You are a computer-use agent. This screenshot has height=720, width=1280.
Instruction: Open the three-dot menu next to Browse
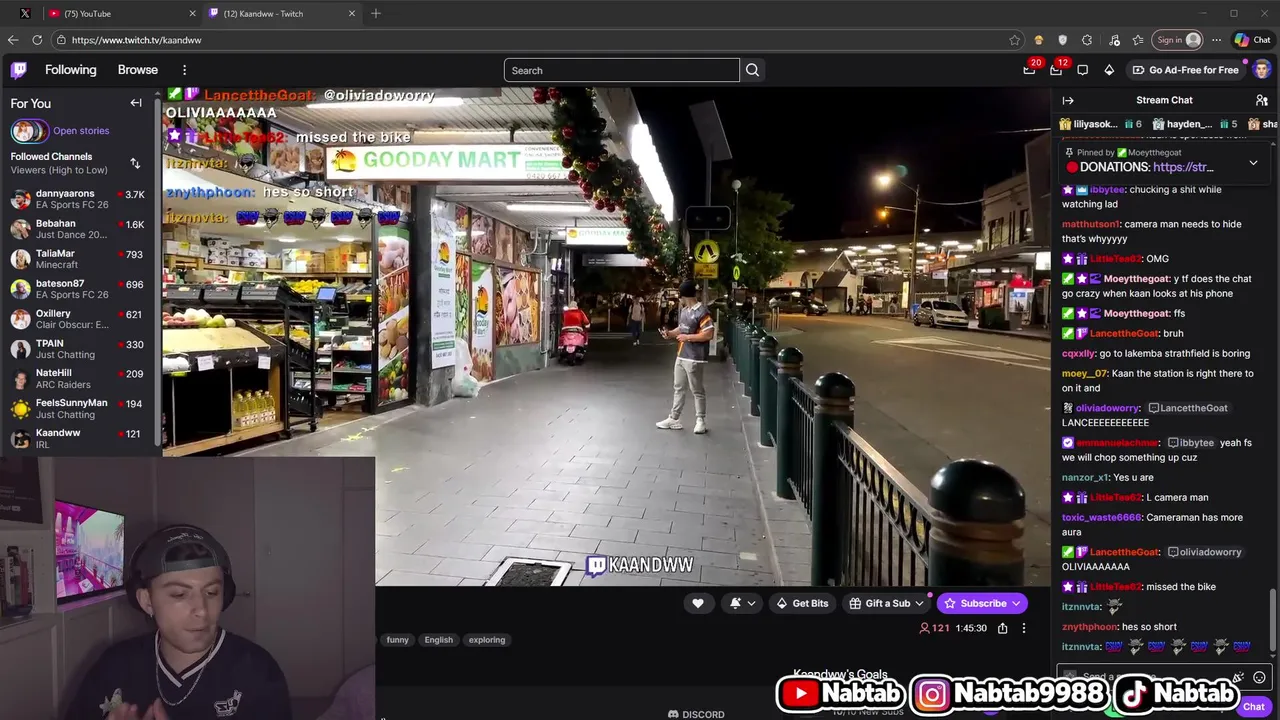click(184, 70)
